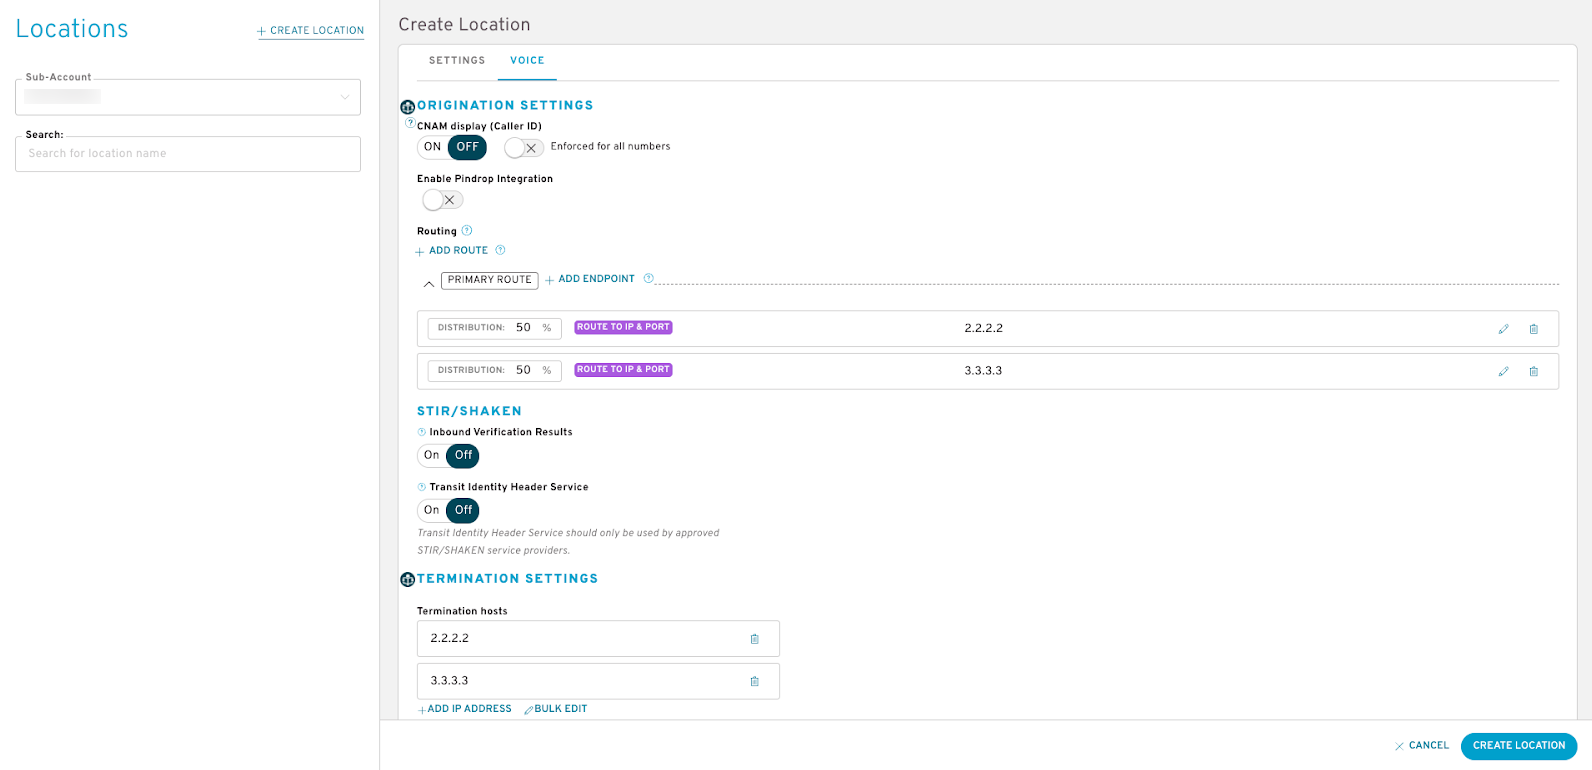The height and width of the screenshot is (770, 1592).
Task: Toggle Enforced for all numbers switch
Action: (x=524, y=148)
